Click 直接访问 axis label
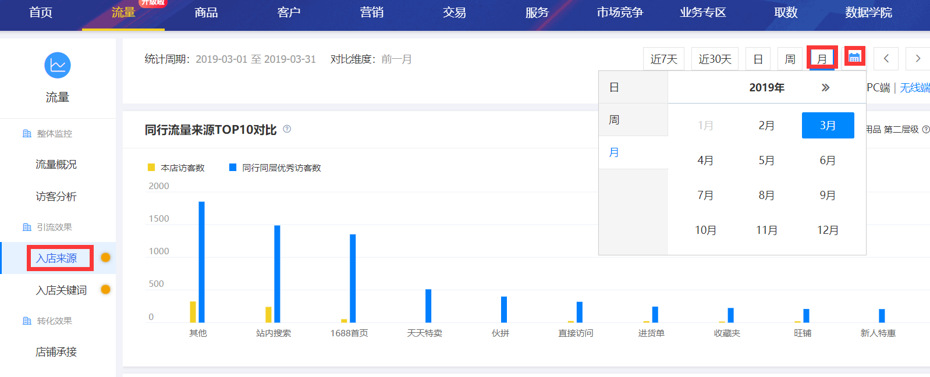The width and height of the screenshot is (930, 377). 575,333
